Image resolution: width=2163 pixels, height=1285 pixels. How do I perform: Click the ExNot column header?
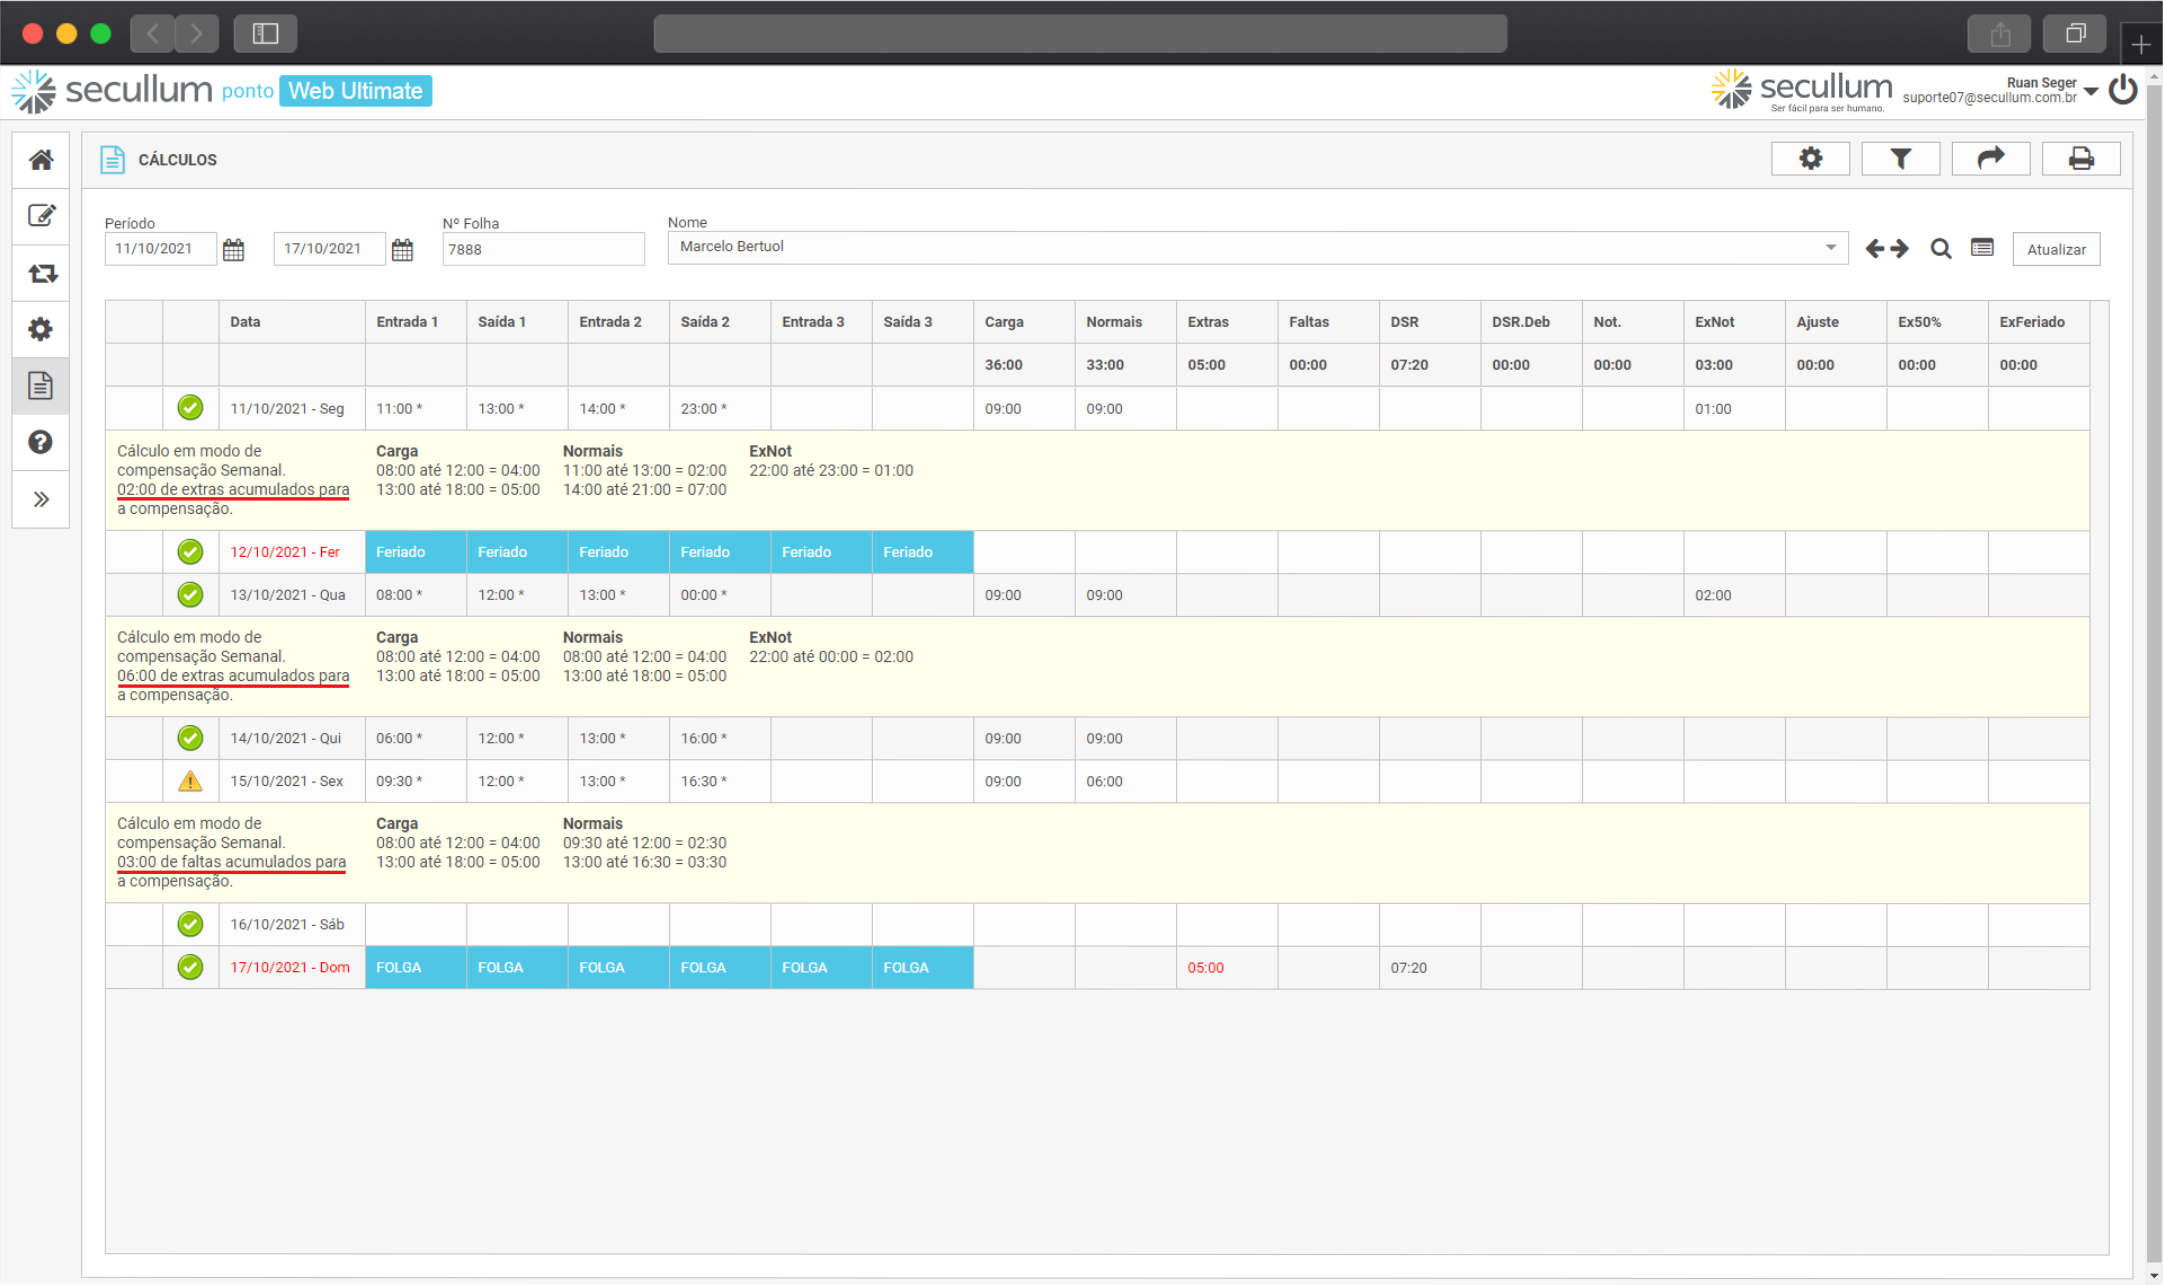tap(1714, 322)
